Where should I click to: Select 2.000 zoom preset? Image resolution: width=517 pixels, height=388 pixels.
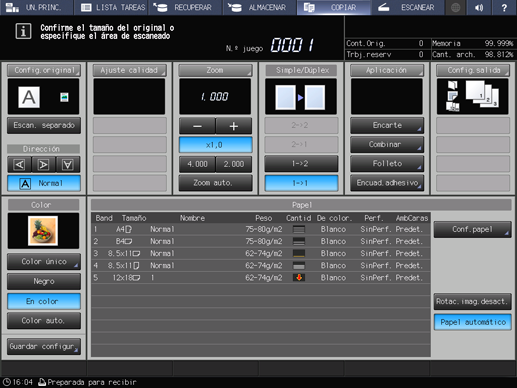point(234,164)
